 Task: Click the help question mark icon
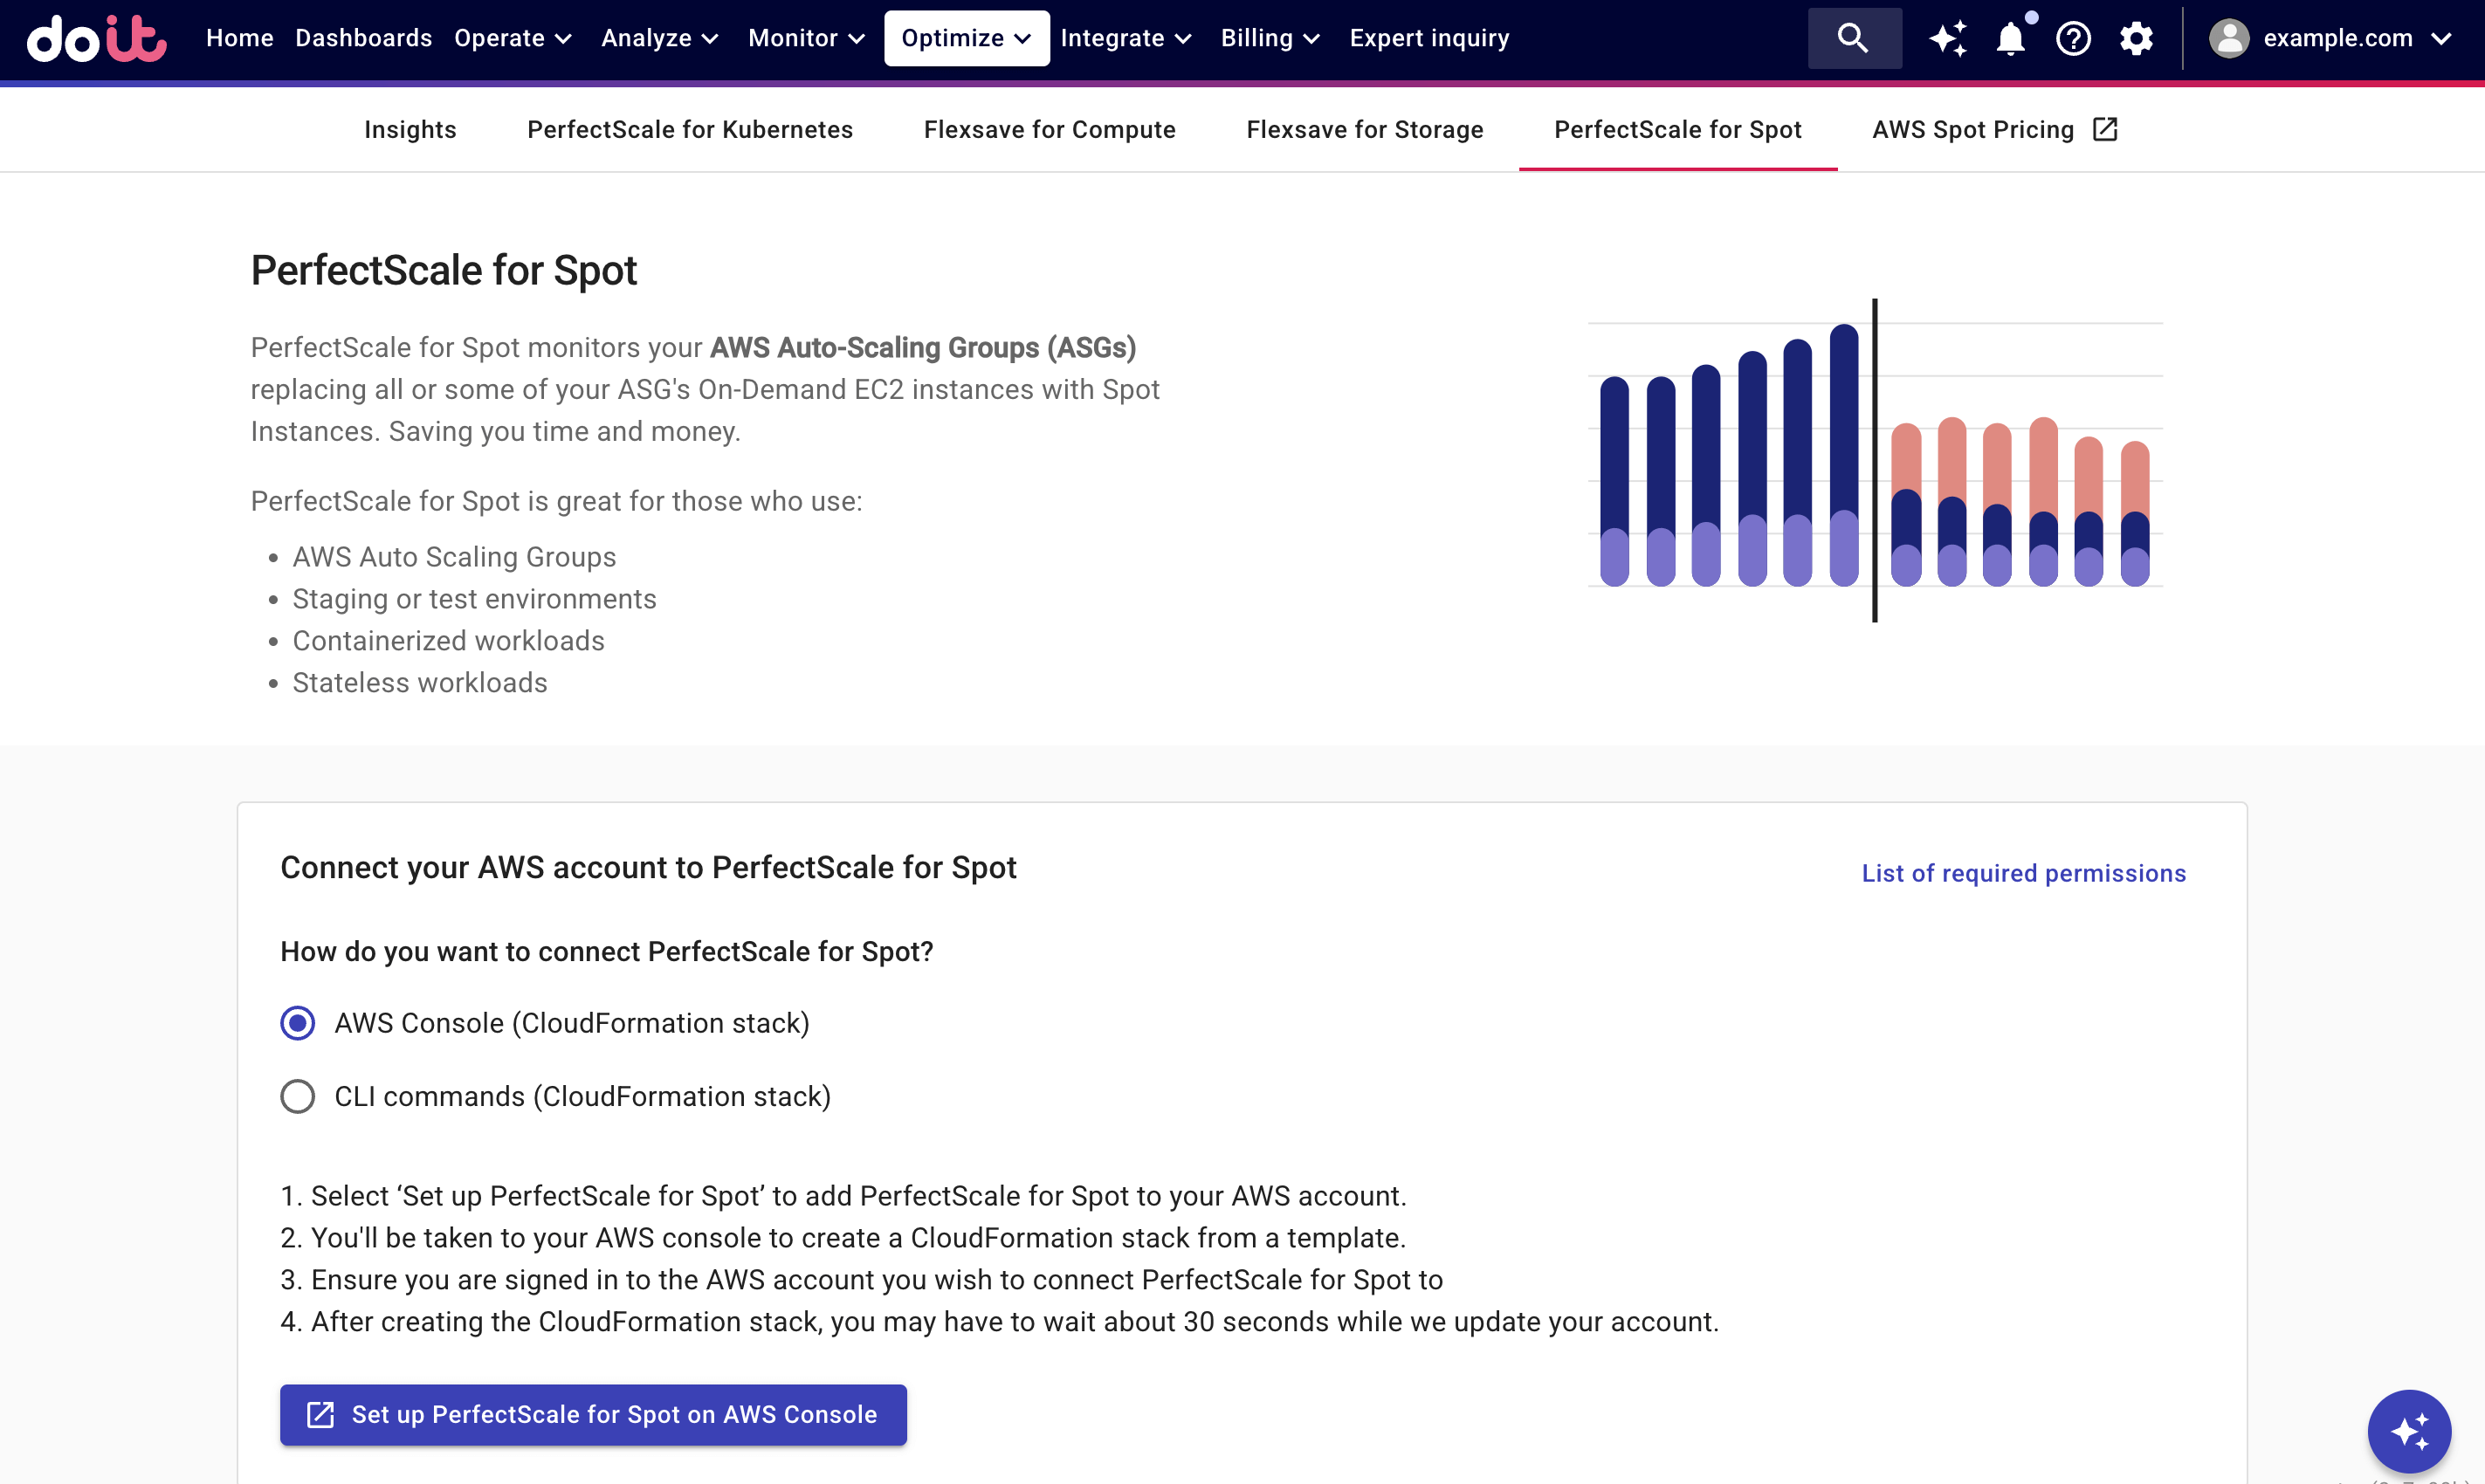(2073, 39)
